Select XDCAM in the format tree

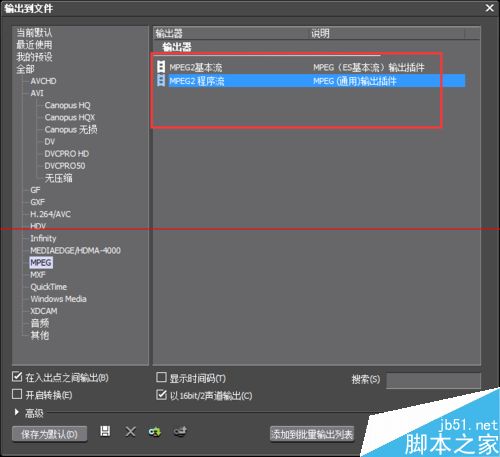[44, 311]
